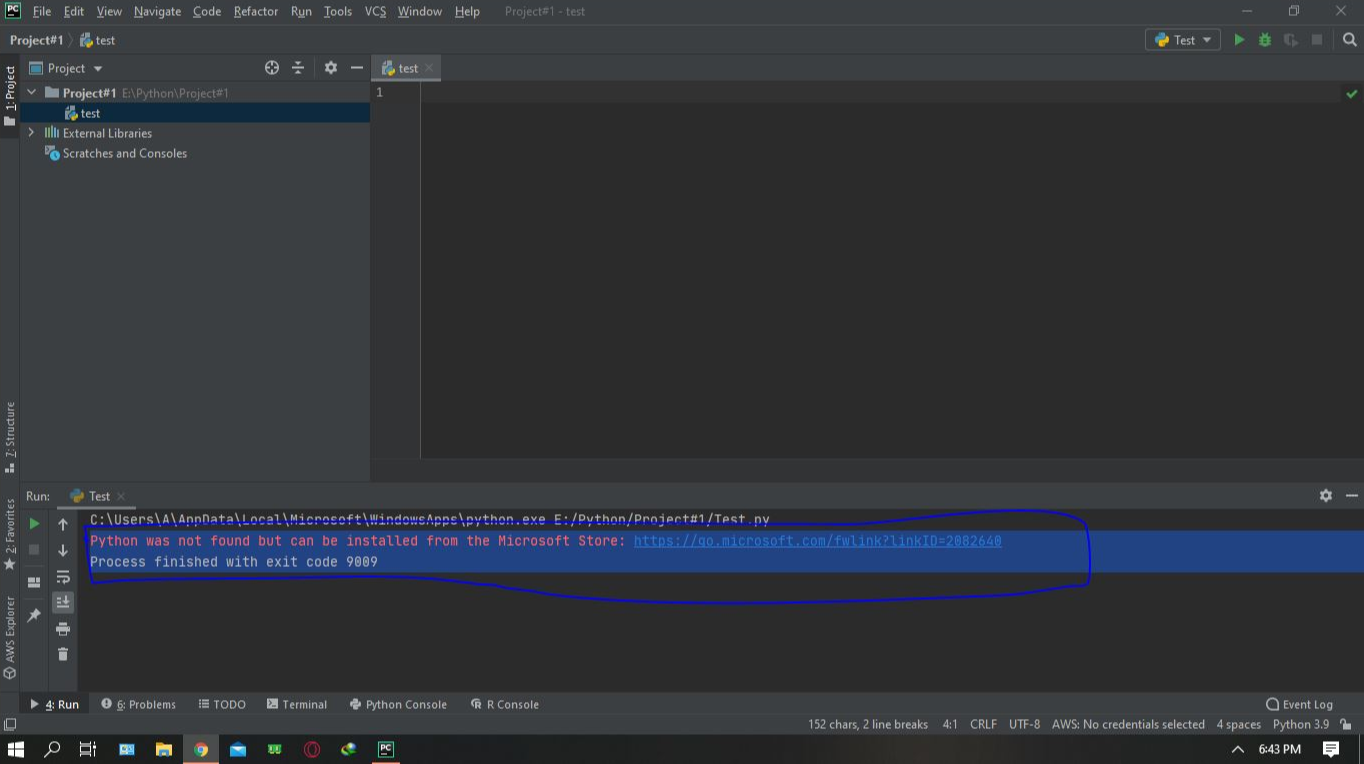Hide the Run tool window
1364x764 pixels.
tap(1352, 496)
